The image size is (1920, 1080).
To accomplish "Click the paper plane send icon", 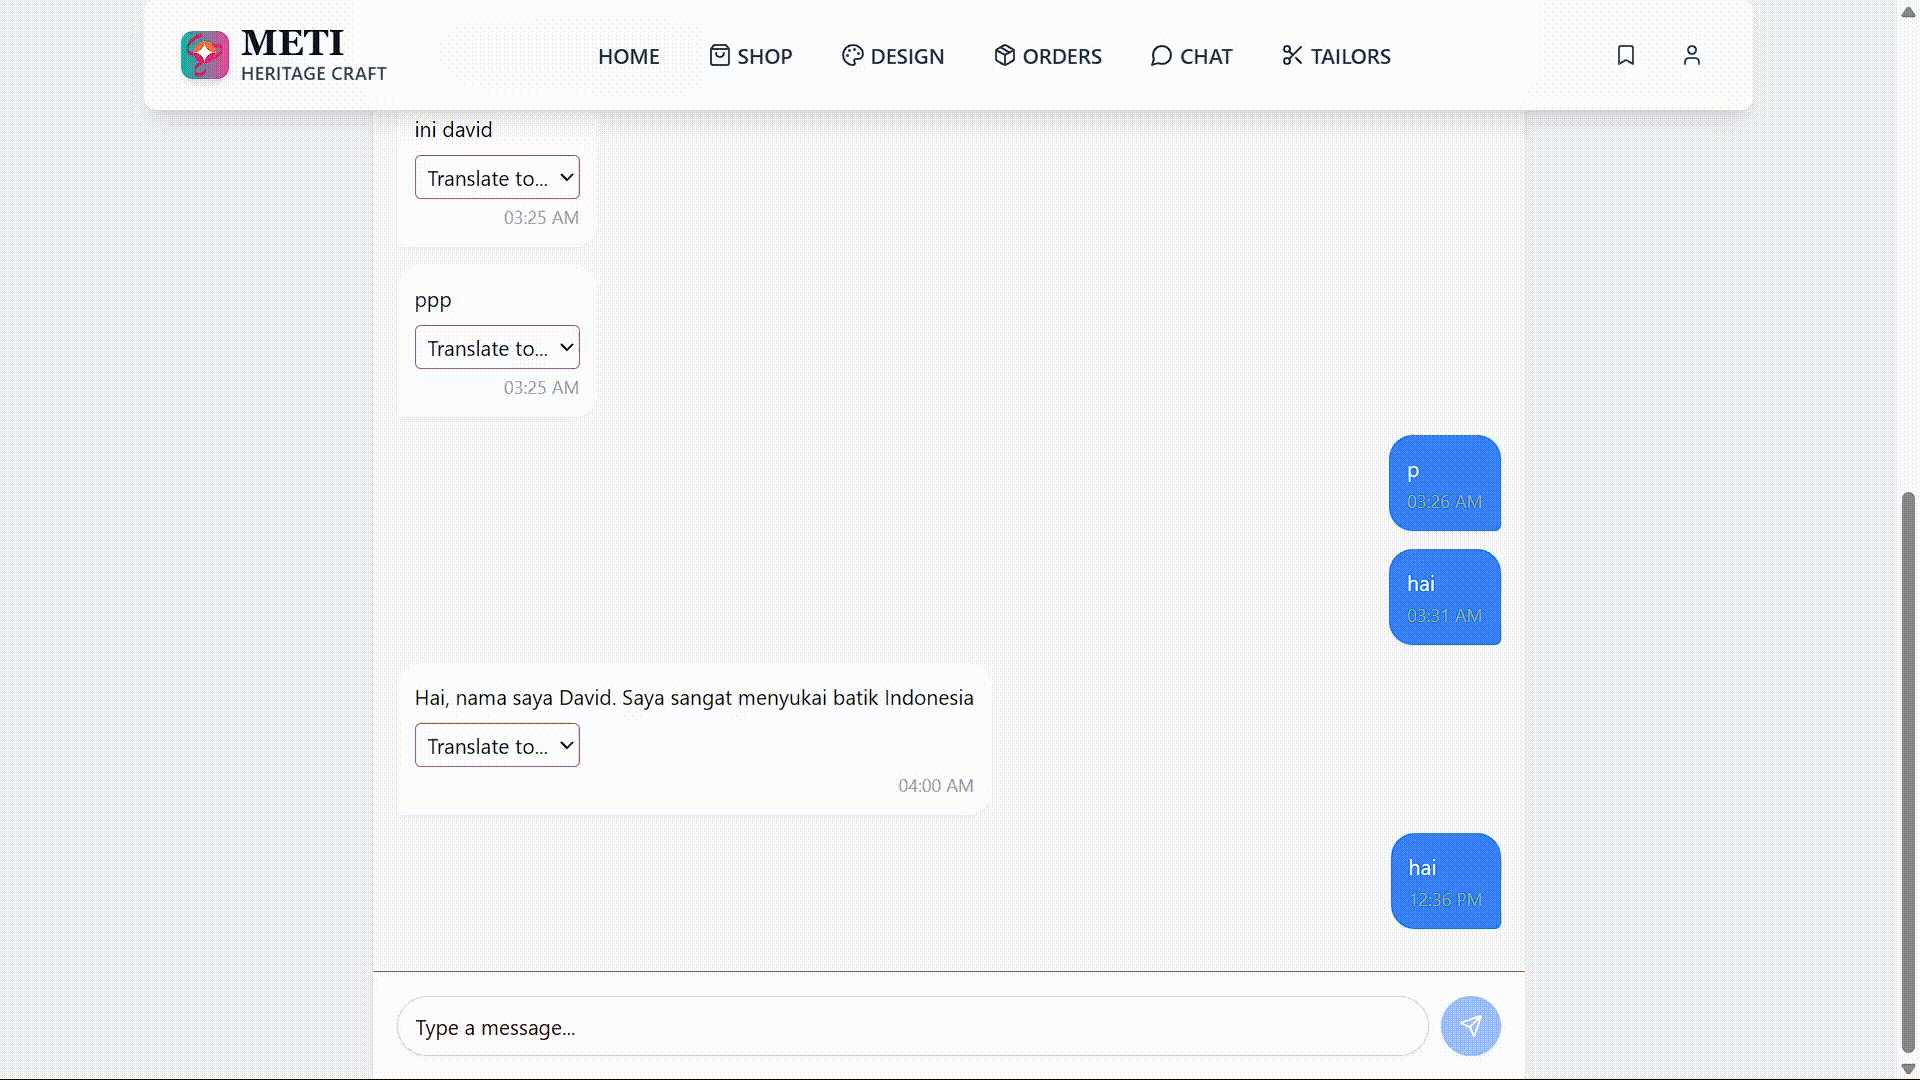I will click(x=1470, y=1026).
